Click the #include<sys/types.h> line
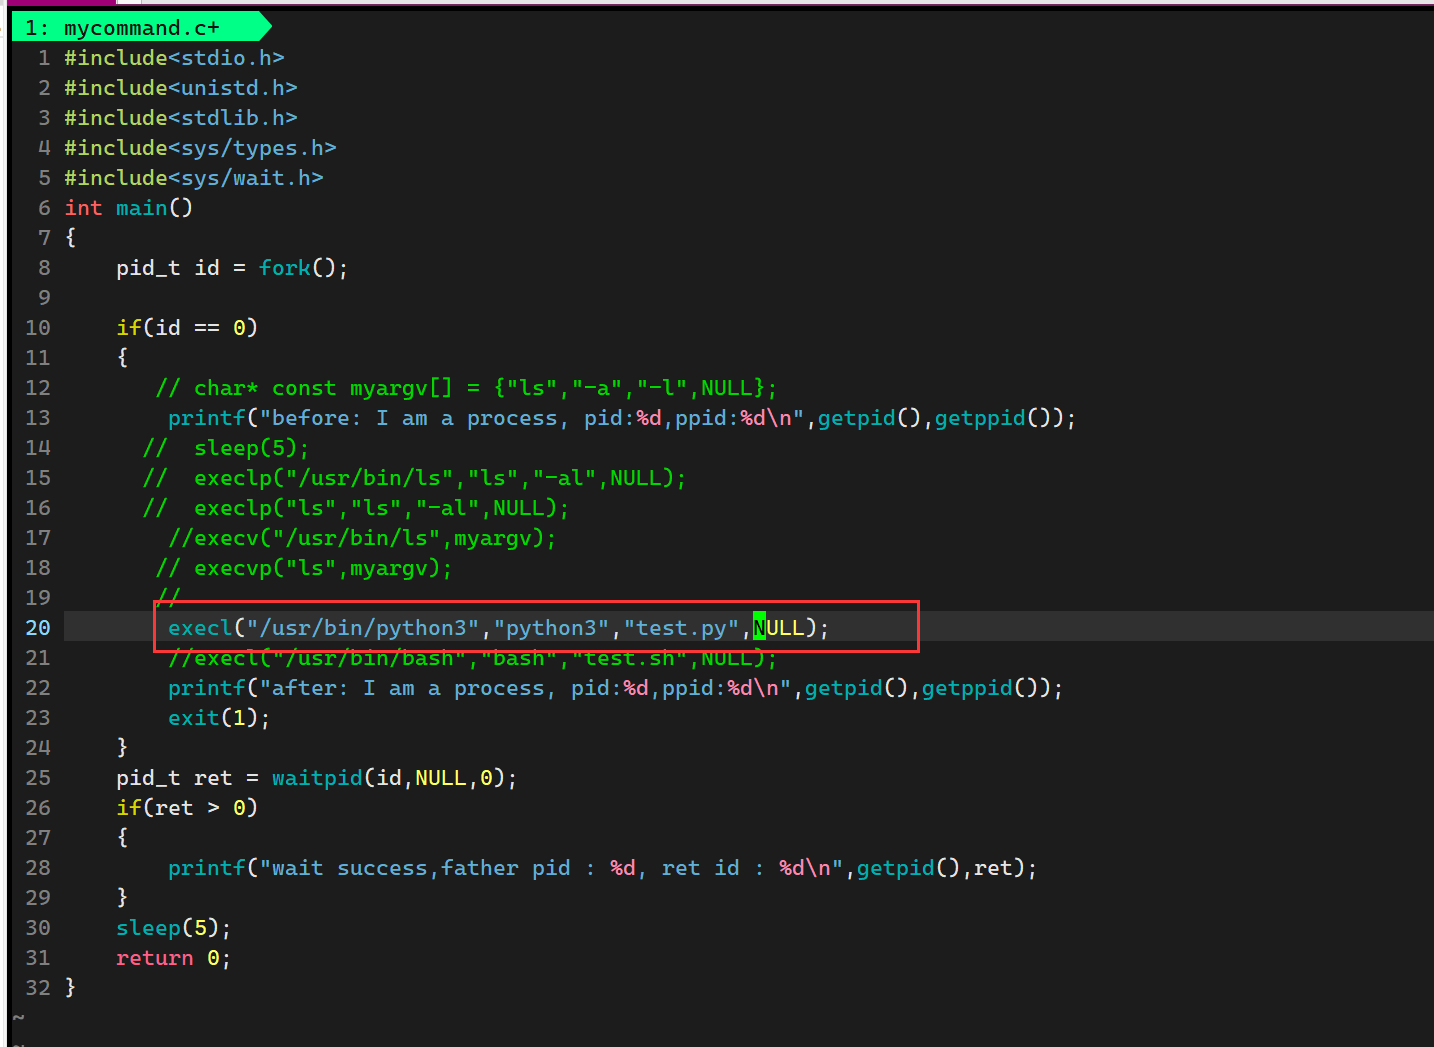 coord(200,148)
